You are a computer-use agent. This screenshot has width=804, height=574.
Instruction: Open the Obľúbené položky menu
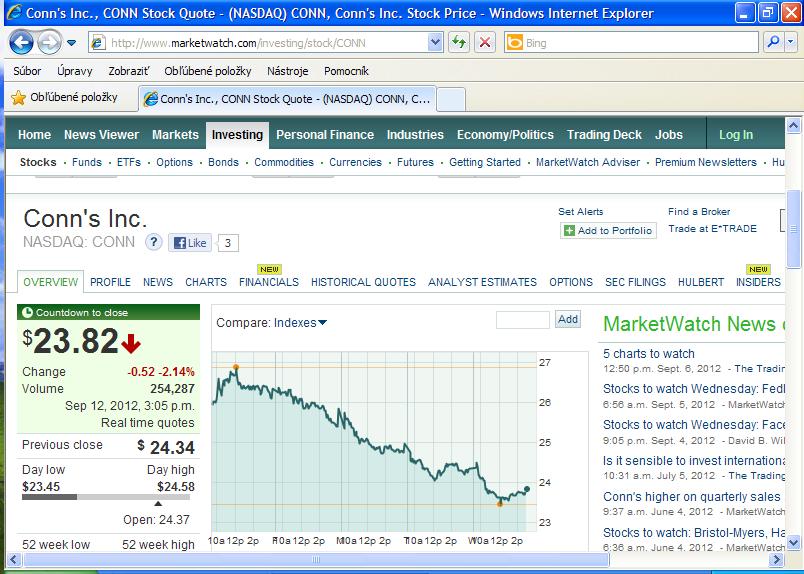[x=208, y=71]
